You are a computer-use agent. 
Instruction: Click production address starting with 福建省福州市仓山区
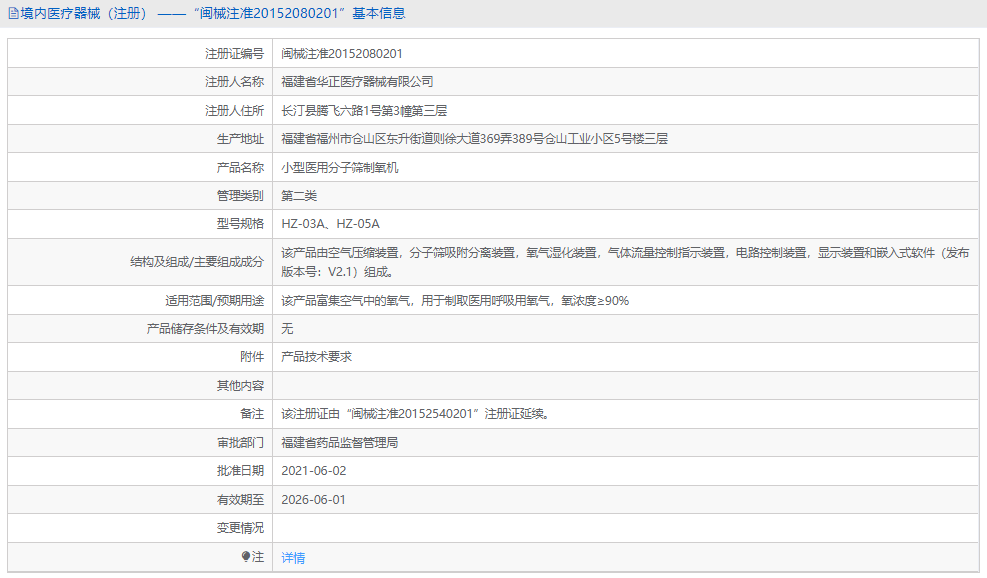pos(475,139)
